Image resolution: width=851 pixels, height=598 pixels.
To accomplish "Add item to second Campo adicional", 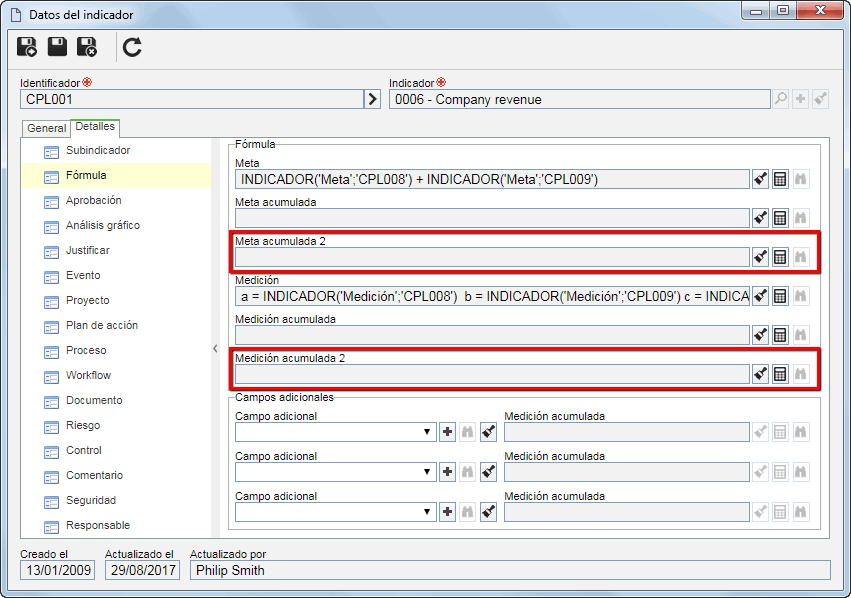I will (447, 472).
